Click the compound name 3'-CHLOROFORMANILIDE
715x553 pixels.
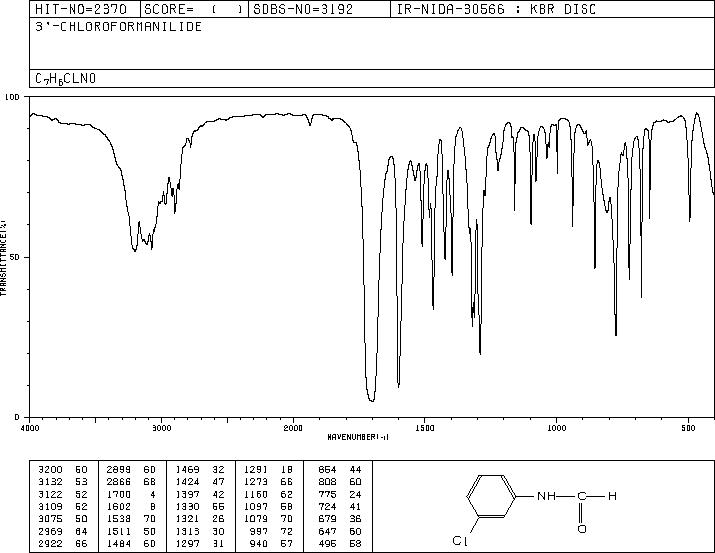[x=119, y=26]
